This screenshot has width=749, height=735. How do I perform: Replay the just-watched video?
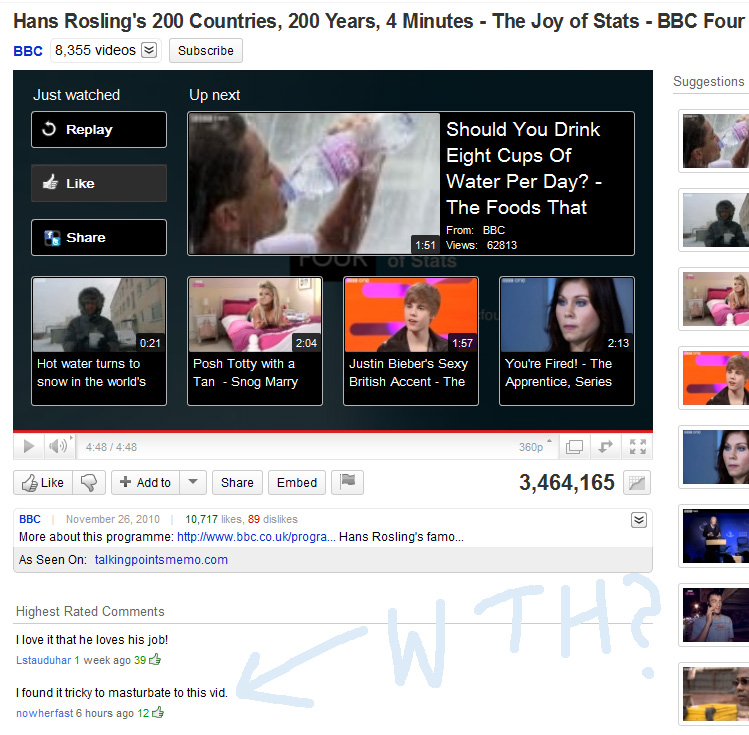point(99,129)
